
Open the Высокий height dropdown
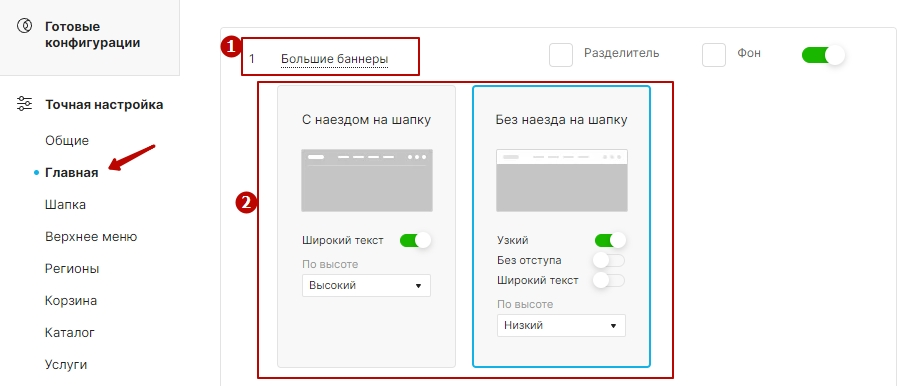366,285
